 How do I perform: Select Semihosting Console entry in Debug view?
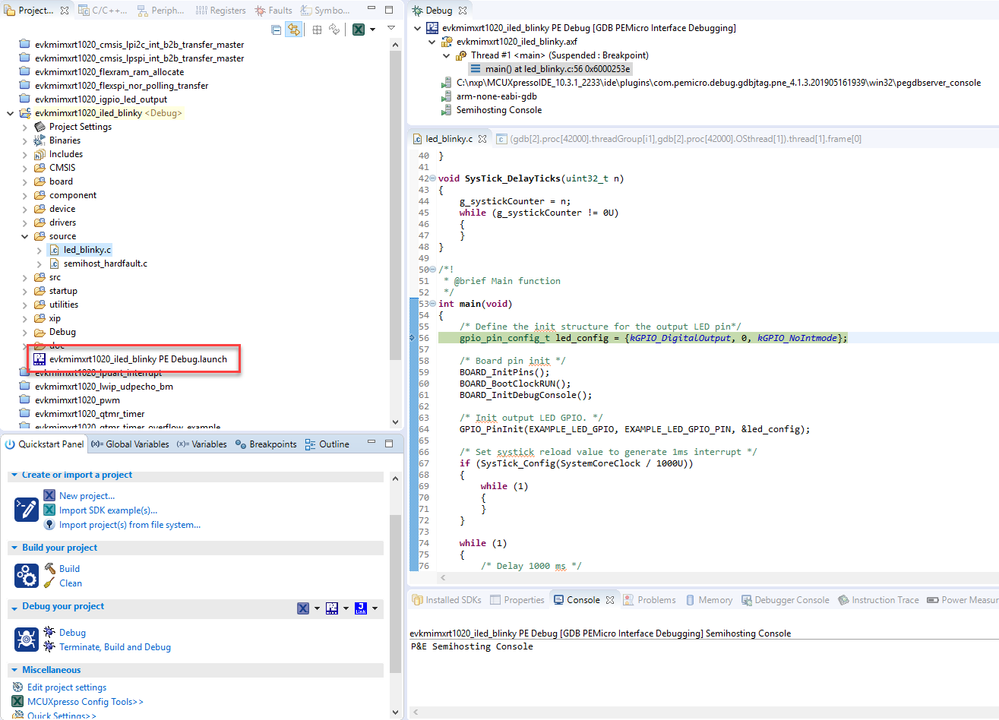[498, 110]
